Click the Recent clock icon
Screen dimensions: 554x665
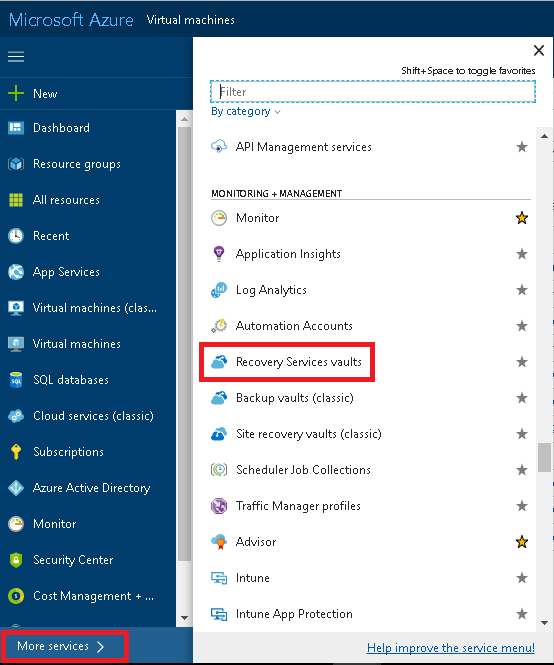click(x=16, y=236)
